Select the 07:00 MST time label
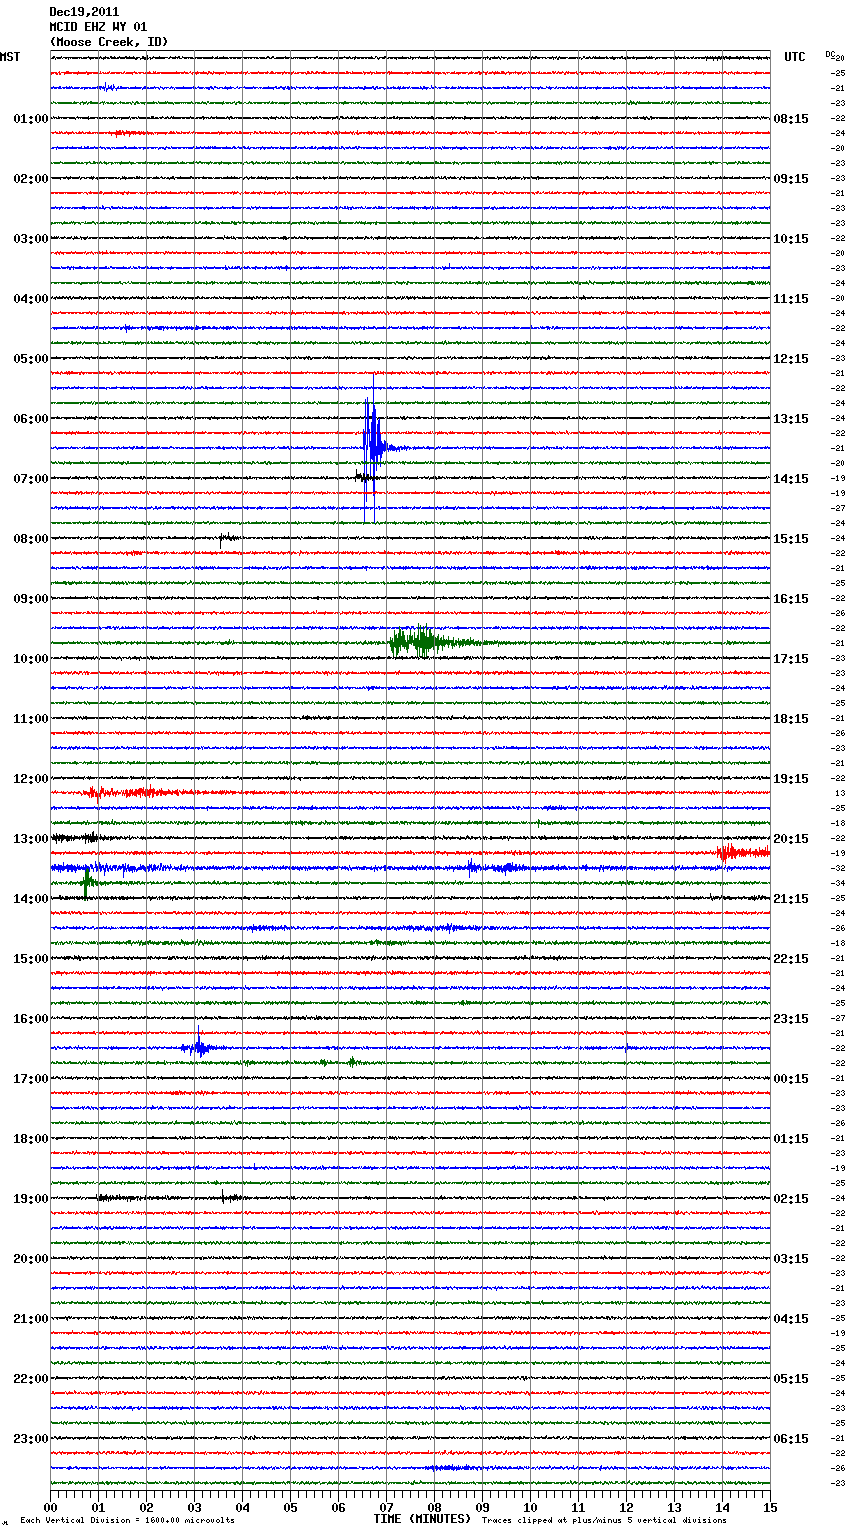 click(31, 479)
